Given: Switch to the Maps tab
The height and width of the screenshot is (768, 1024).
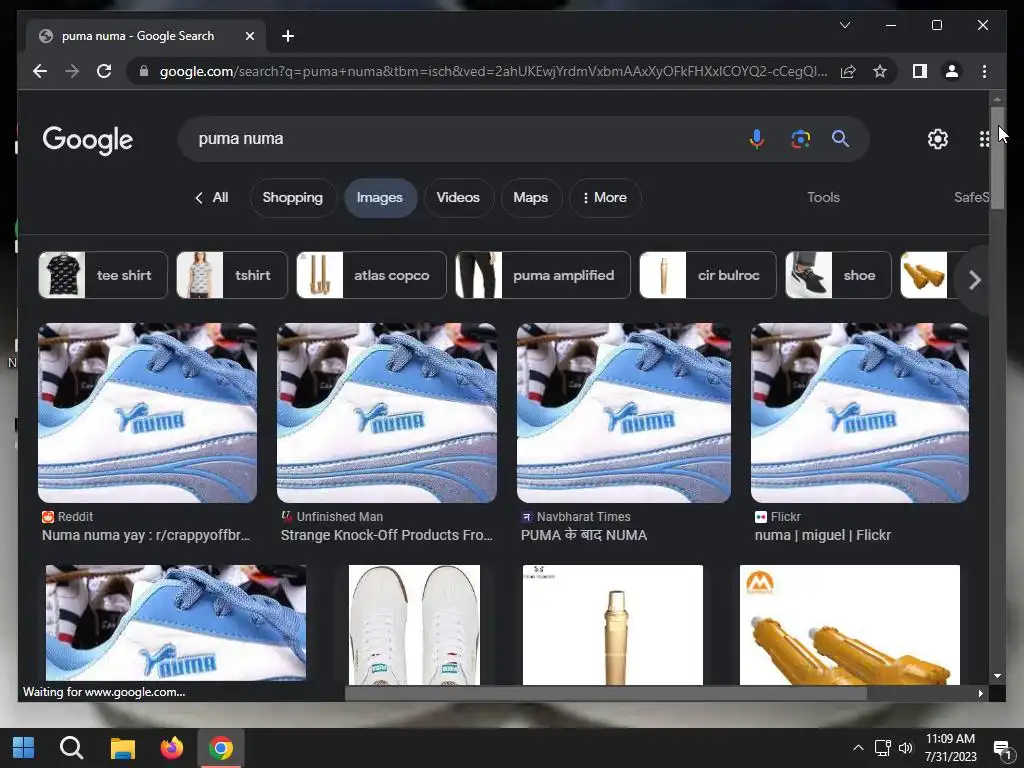Looking at the screenshot, I should click(531, 197).
